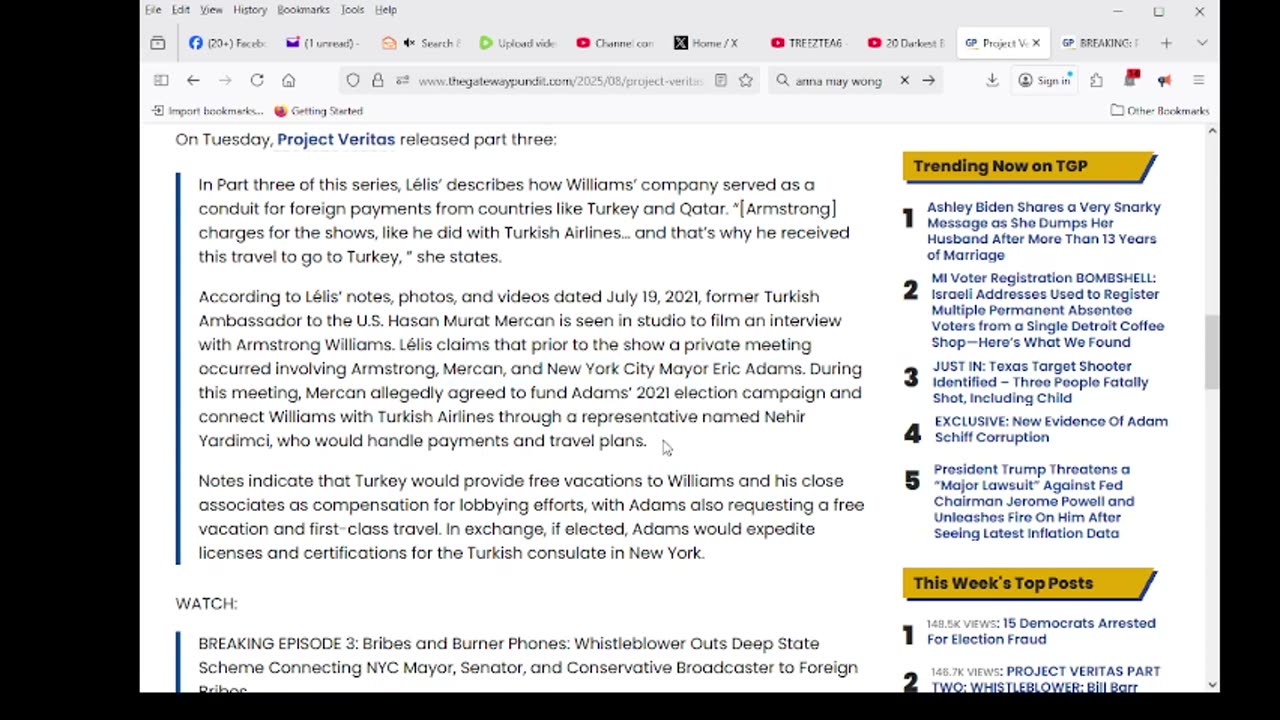Open the File menu
Image resolution: width=1280 pixels, height=720 pixels.
coord(153,10)
